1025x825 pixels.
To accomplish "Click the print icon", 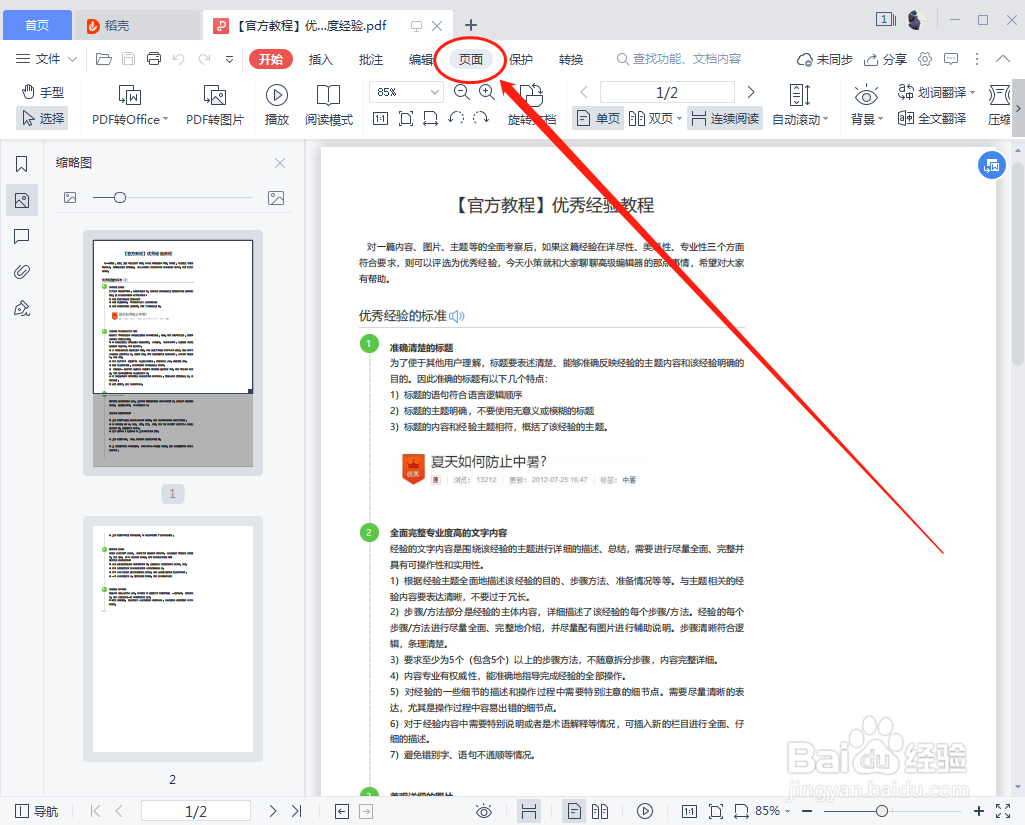I will (x=154, y=59).
